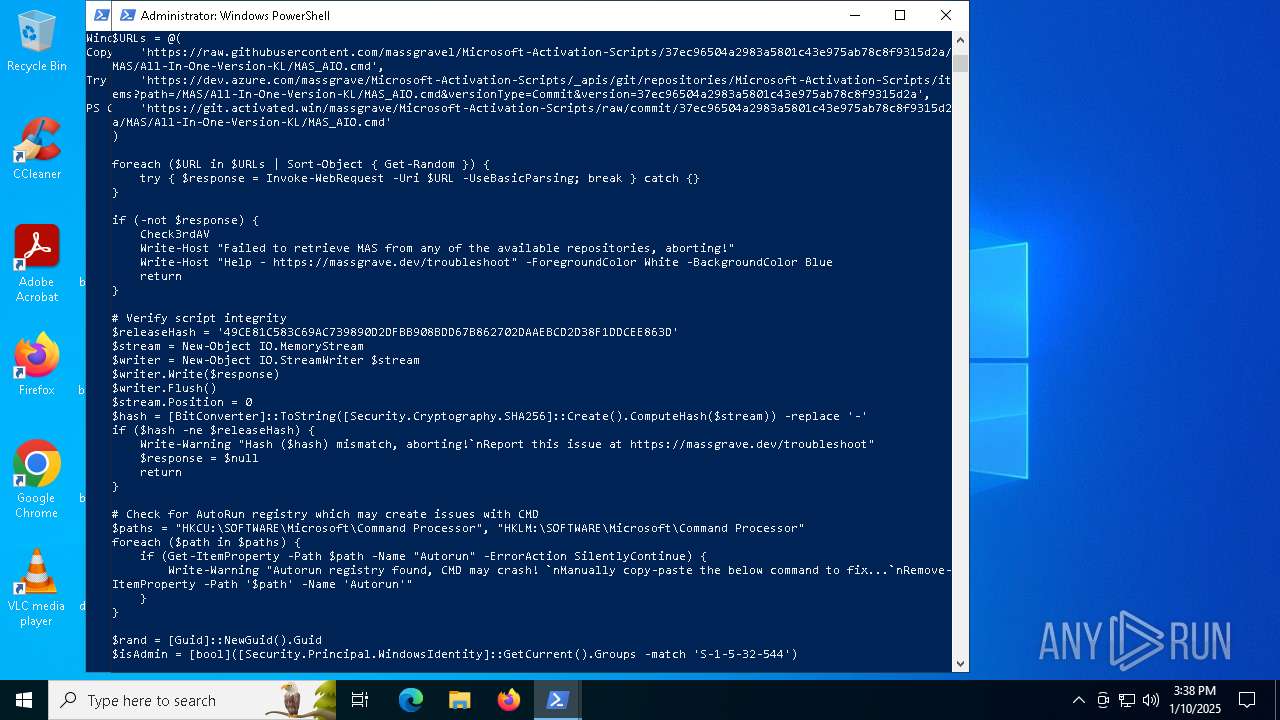Maximize the PowerShell window

point(900,15)
